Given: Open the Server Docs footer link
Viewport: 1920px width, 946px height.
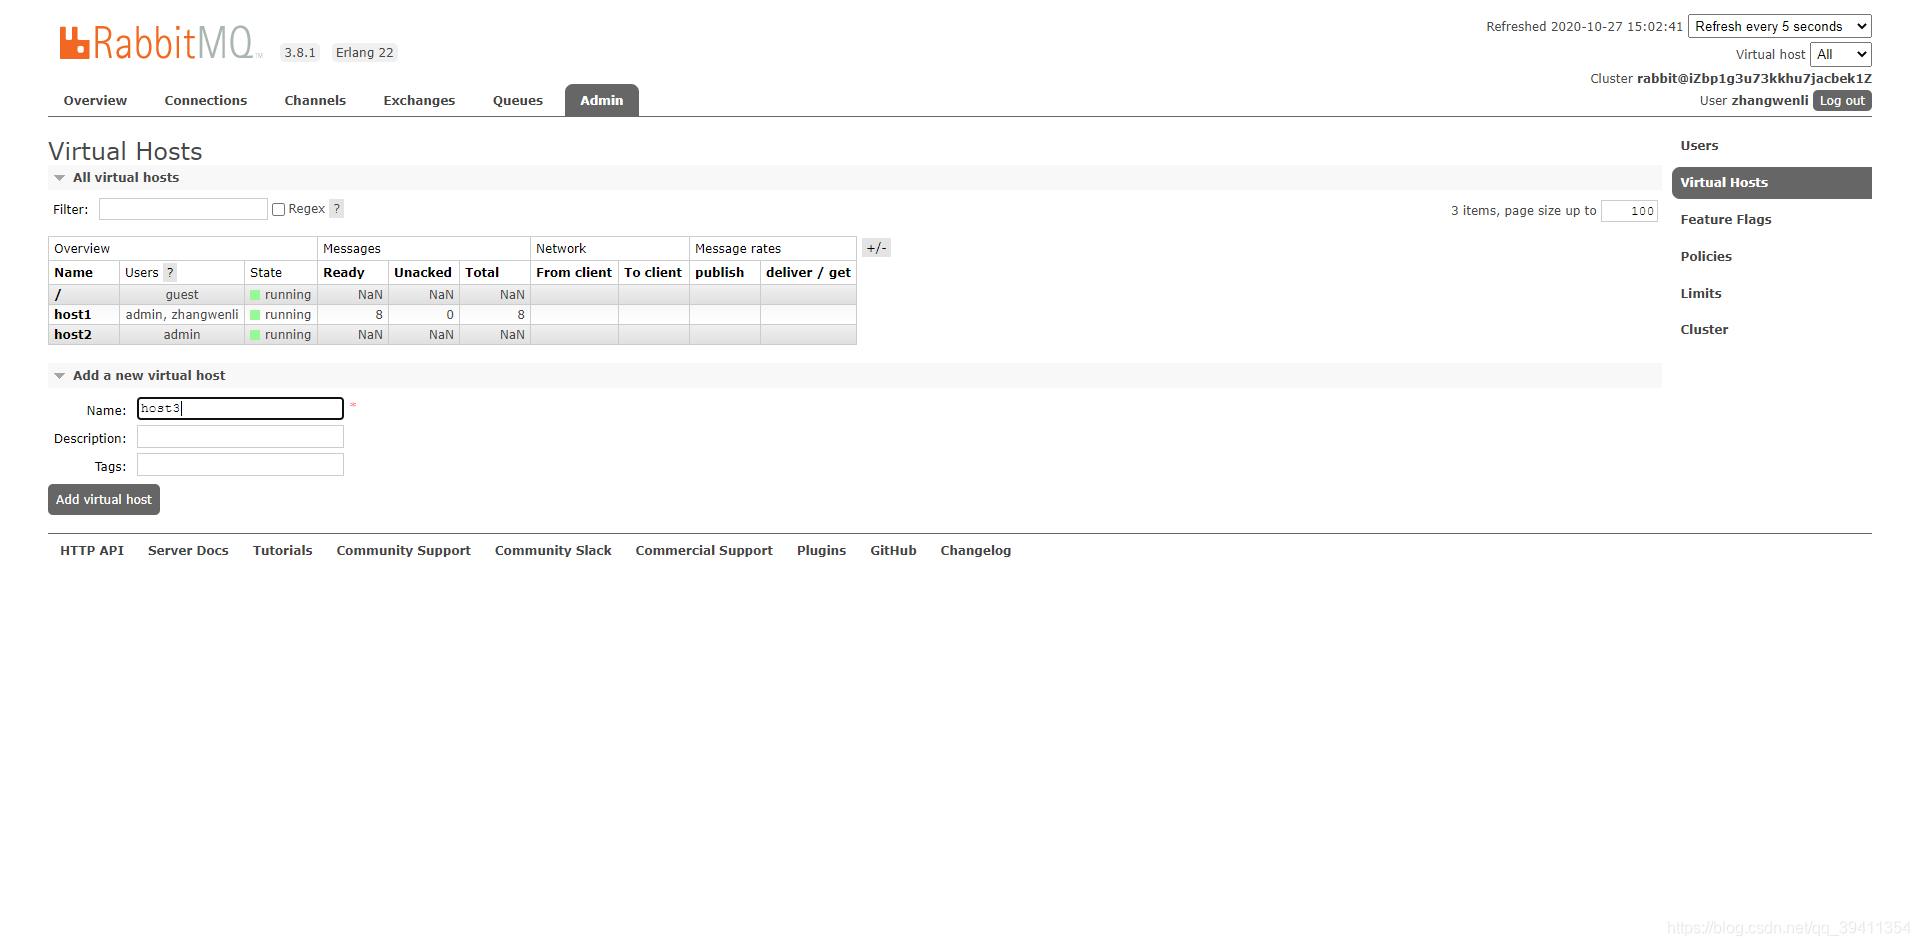Looking at the screenshot, I should (x=188, y=551).
